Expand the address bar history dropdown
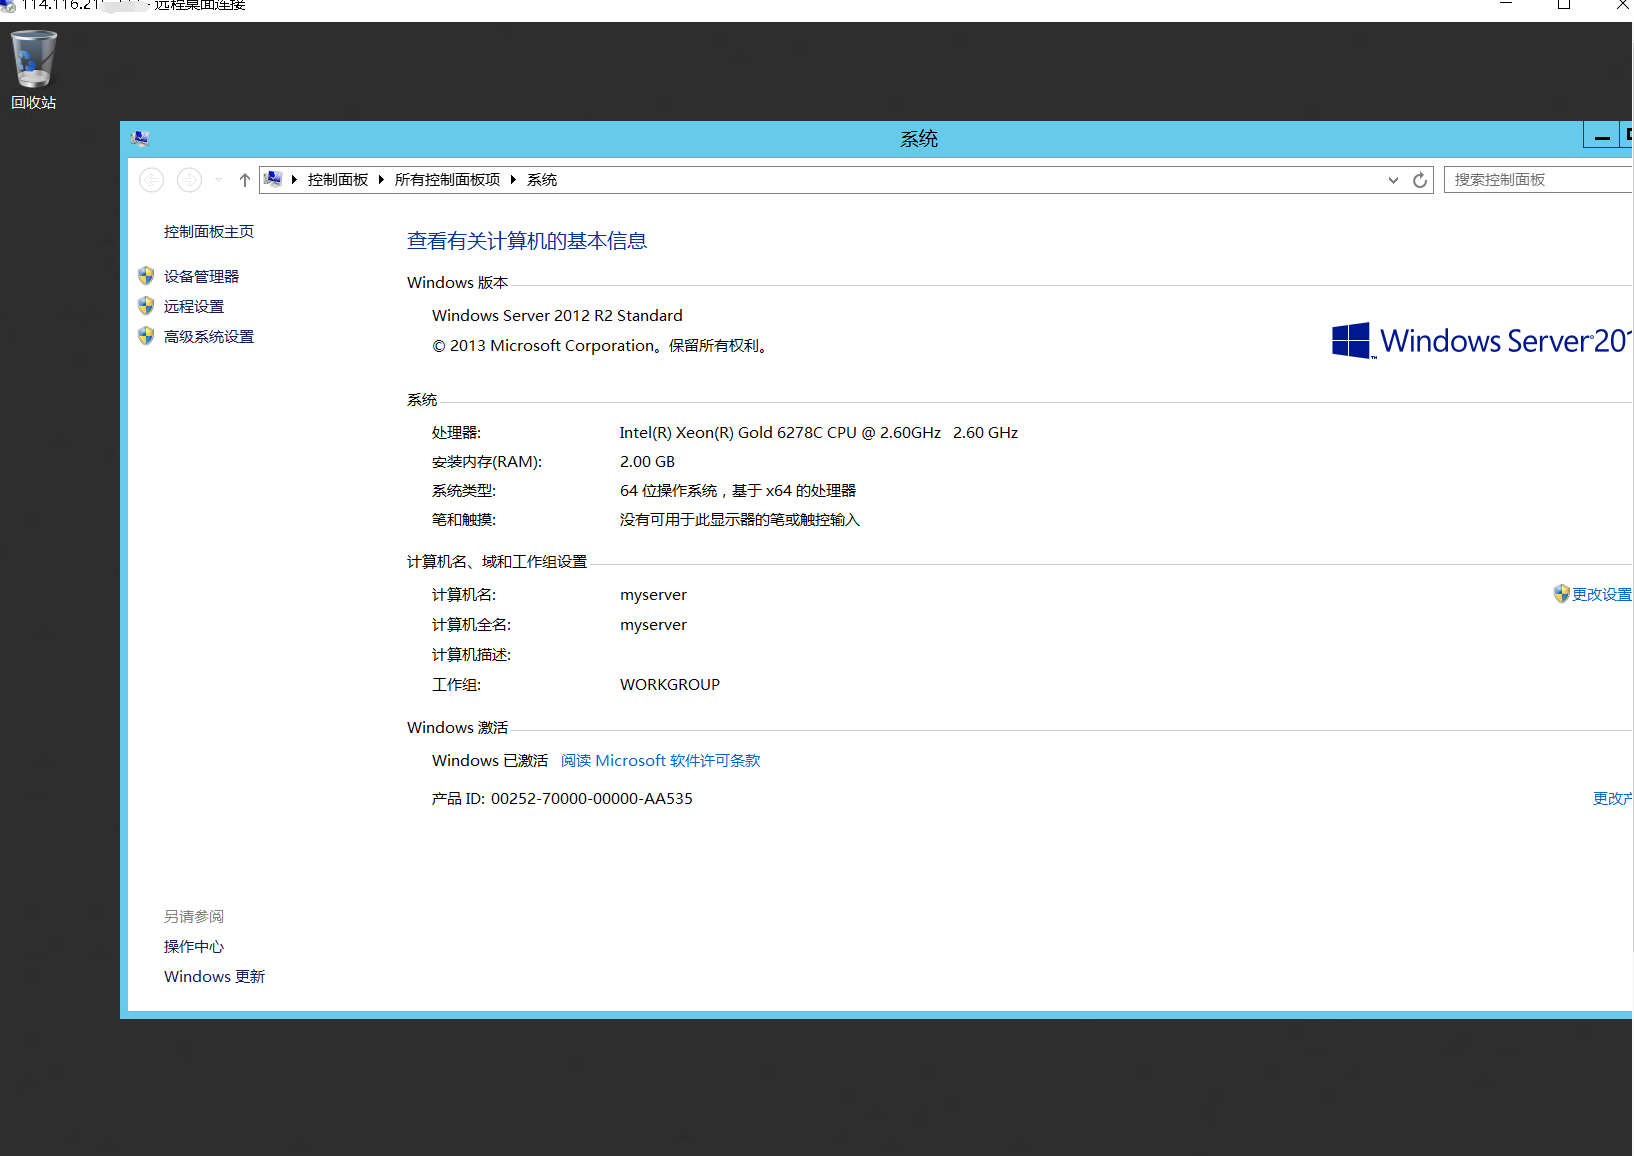The width and height of the screenshot is (1634, 1156). (1393, 180)
